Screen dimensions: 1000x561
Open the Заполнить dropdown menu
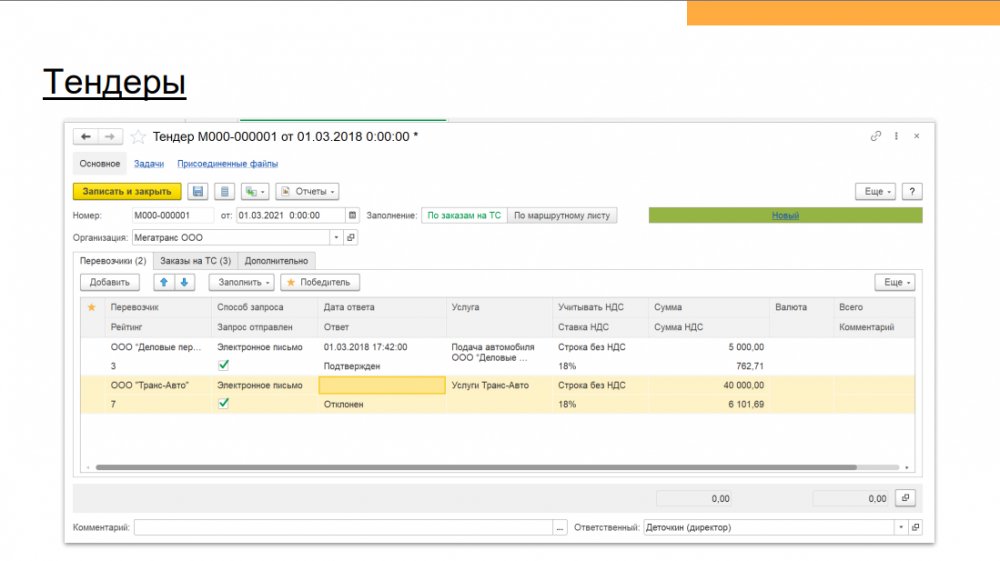241,282
